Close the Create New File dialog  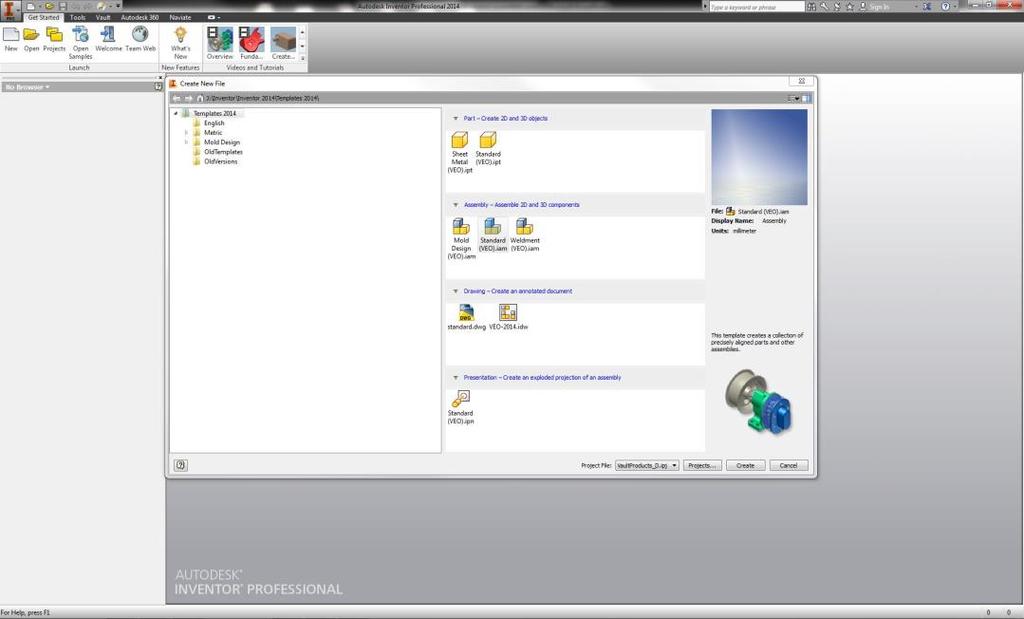point(801,81)
